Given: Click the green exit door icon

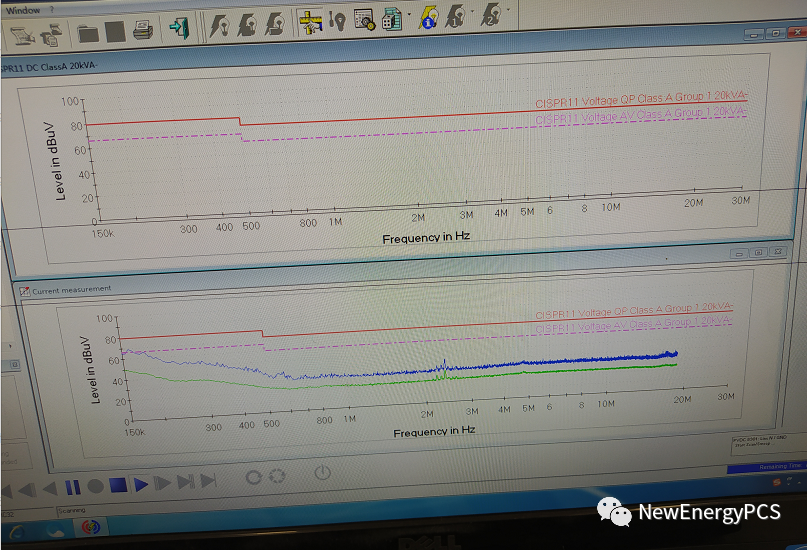Looking at the screenshot, I should click(x=179, y=27).
